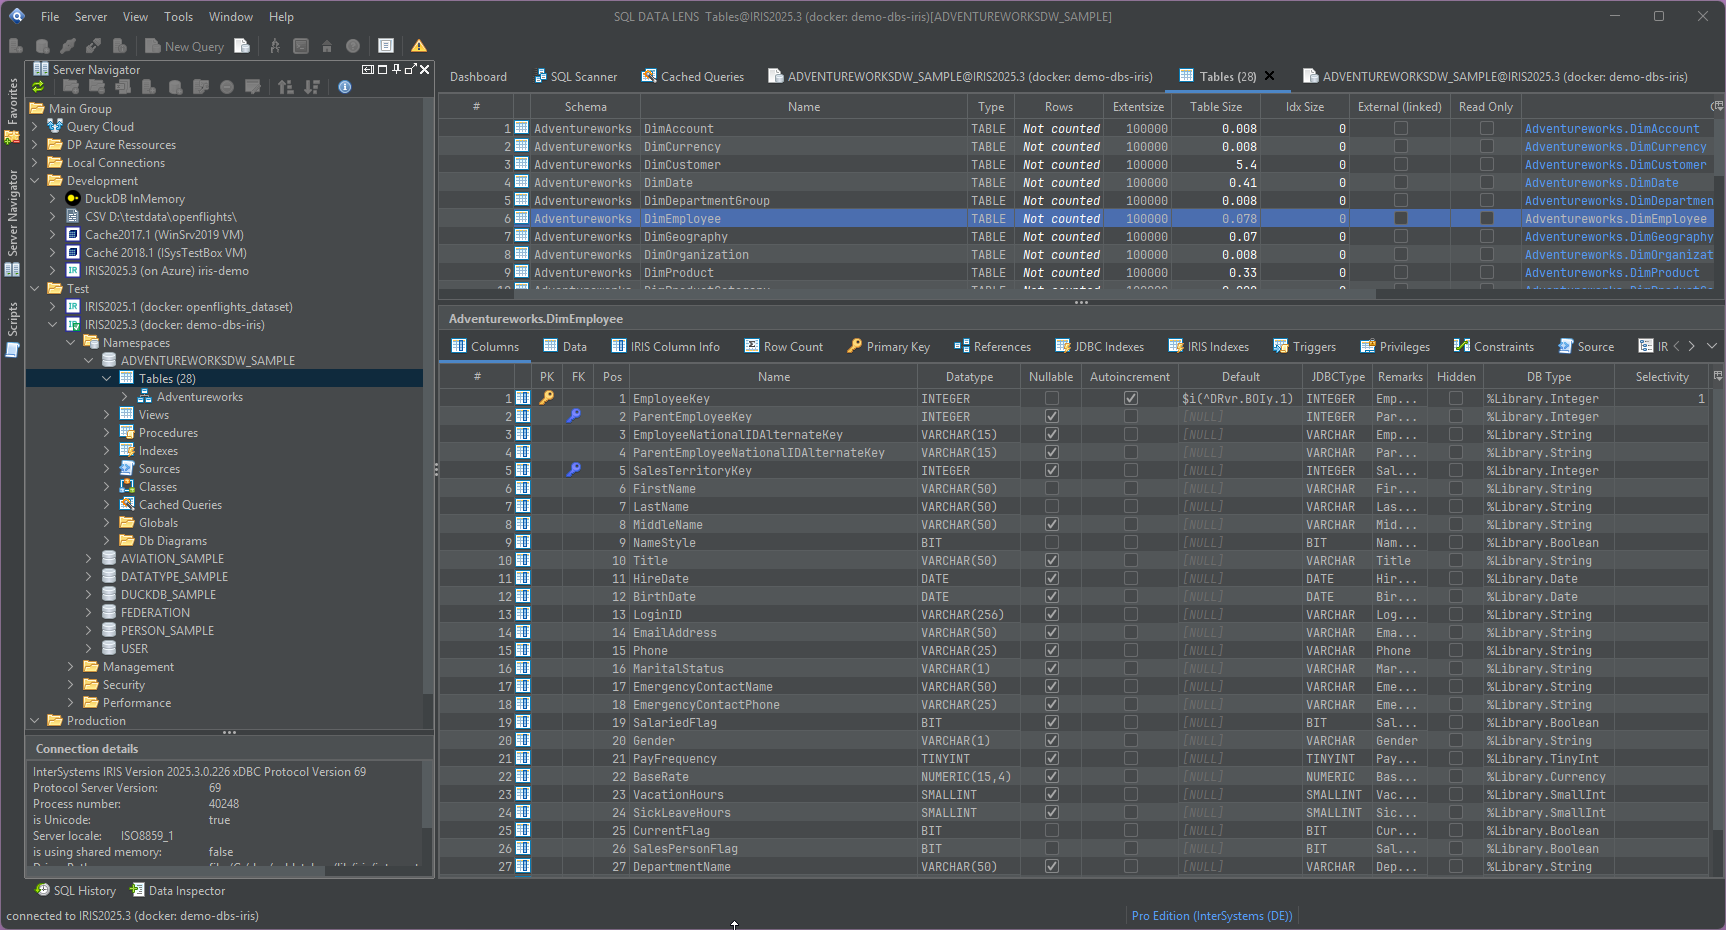Pin the Server Navigator panel
1726x930 pixels.
tap(397, 69)
